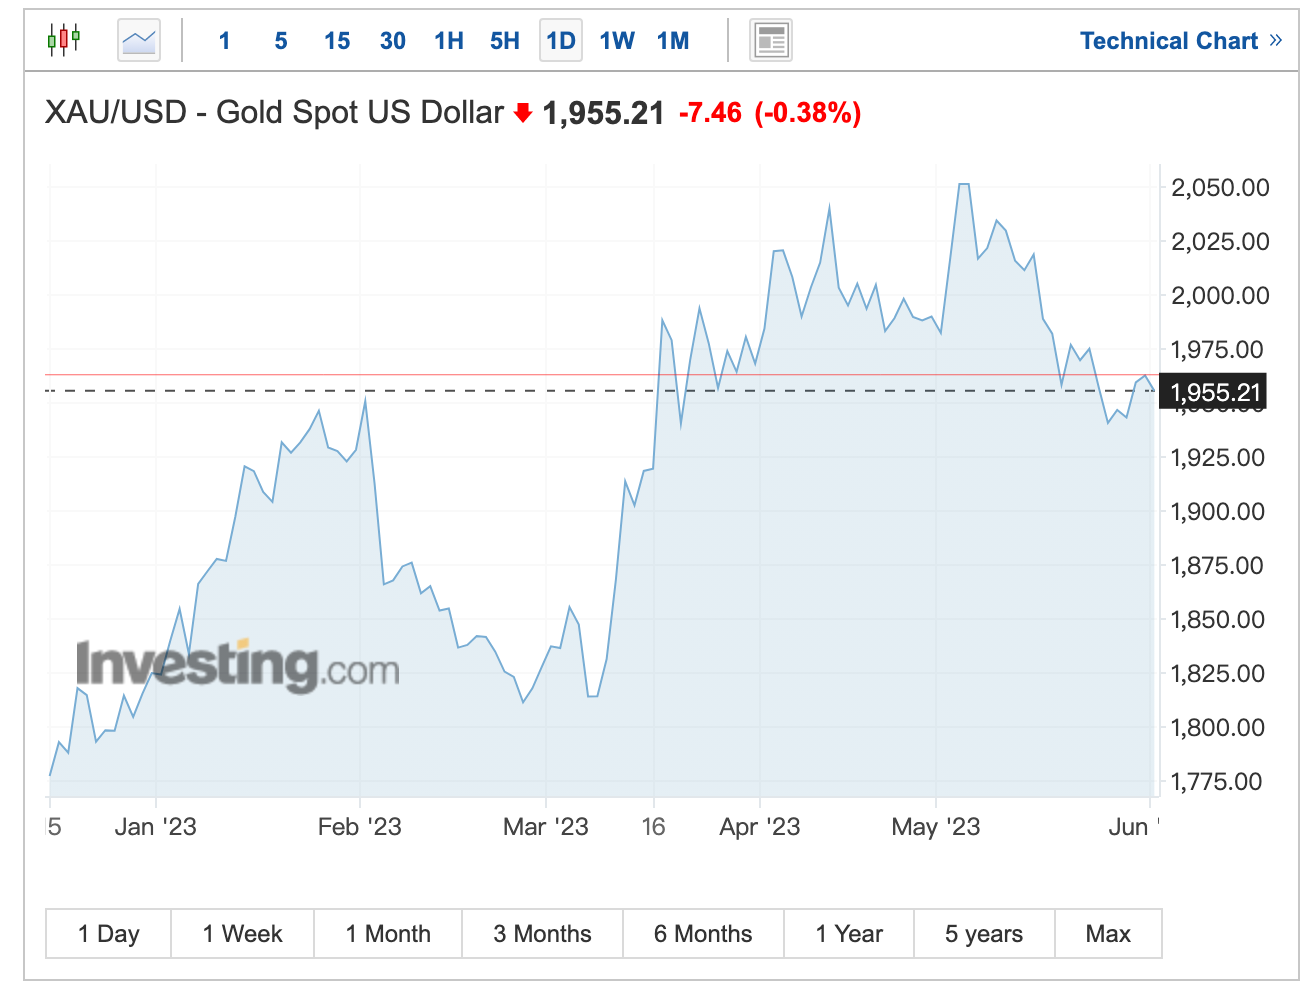Select the 3 Months range button

click(542, 933)
